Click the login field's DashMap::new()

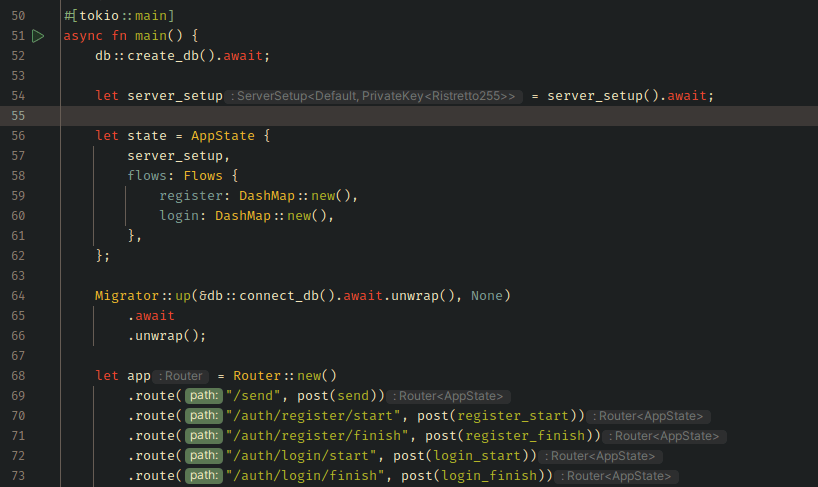271,216
